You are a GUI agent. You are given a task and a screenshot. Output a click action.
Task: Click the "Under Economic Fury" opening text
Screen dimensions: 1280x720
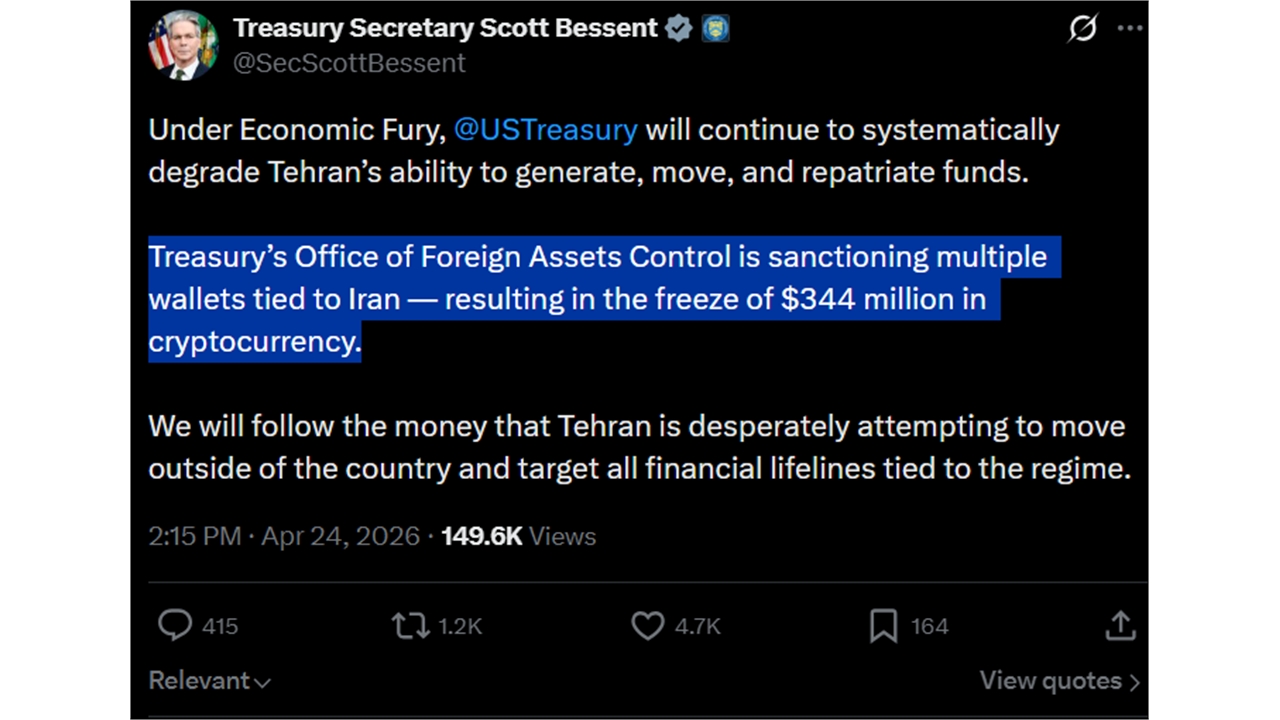click(297, 130)
